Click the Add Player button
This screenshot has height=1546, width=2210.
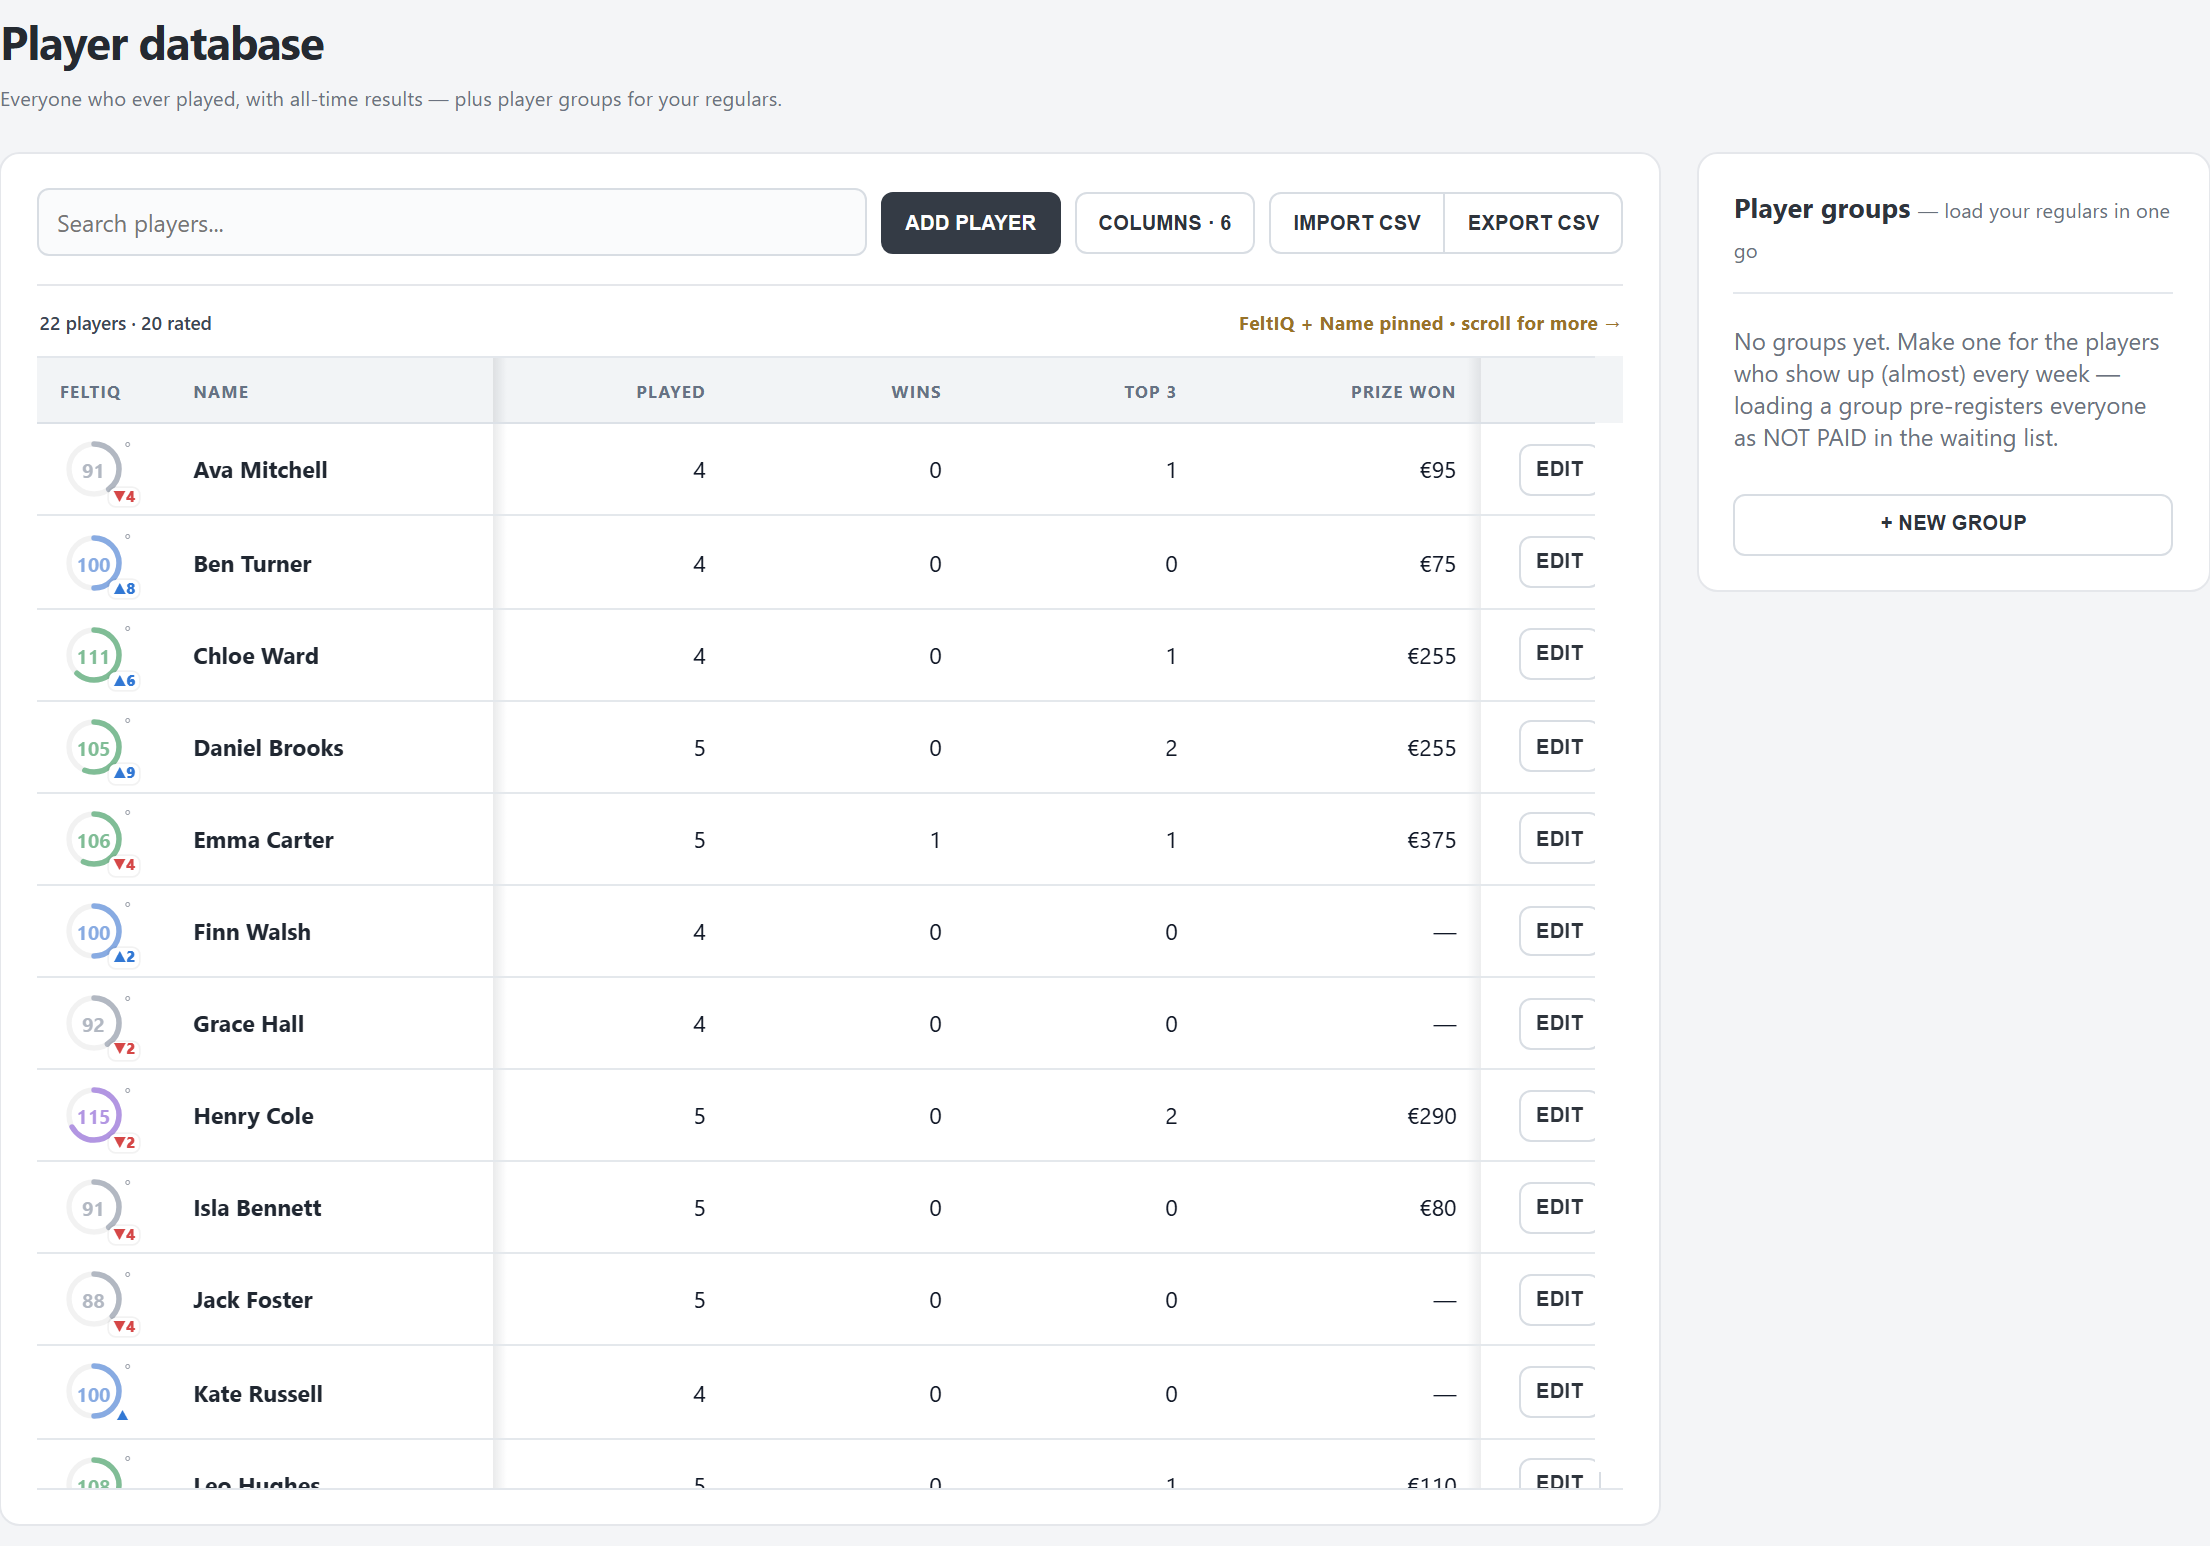click(970, 223)
